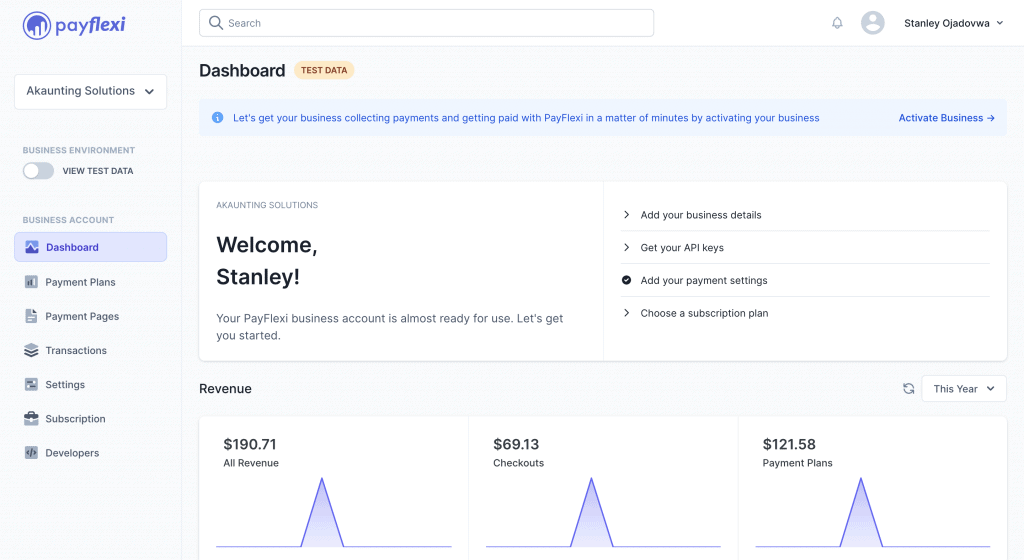Open the This Year period dropdown
This screenshot has height=560, width=1024.
coord(964,389)
